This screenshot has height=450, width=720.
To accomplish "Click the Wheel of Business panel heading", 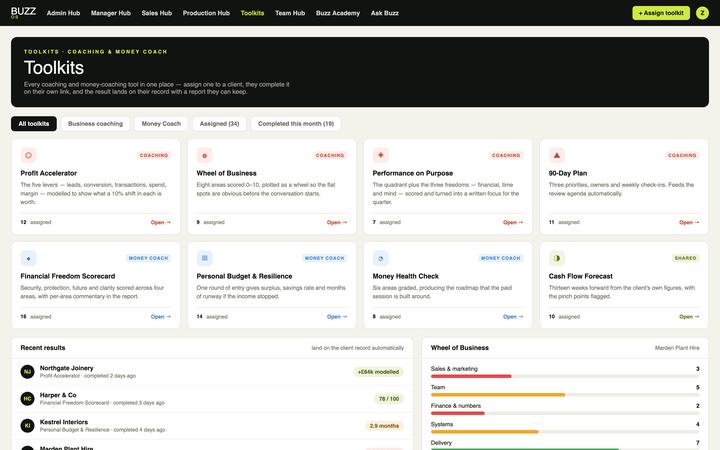I will click(460, 348).
